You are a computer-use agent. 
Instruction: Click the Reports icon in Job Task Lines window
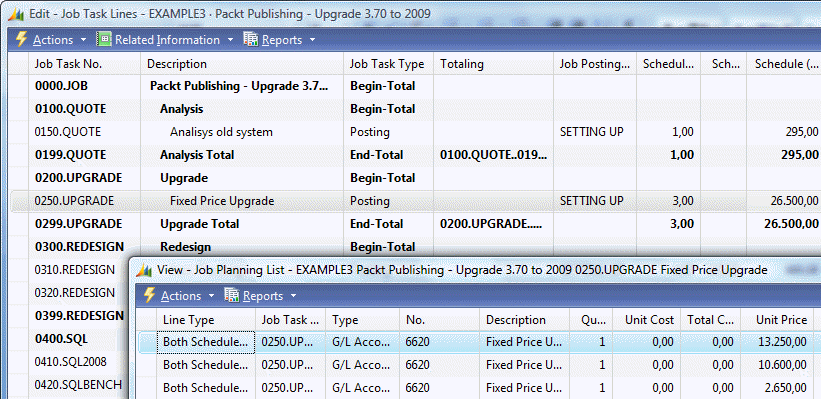point(251,39)
